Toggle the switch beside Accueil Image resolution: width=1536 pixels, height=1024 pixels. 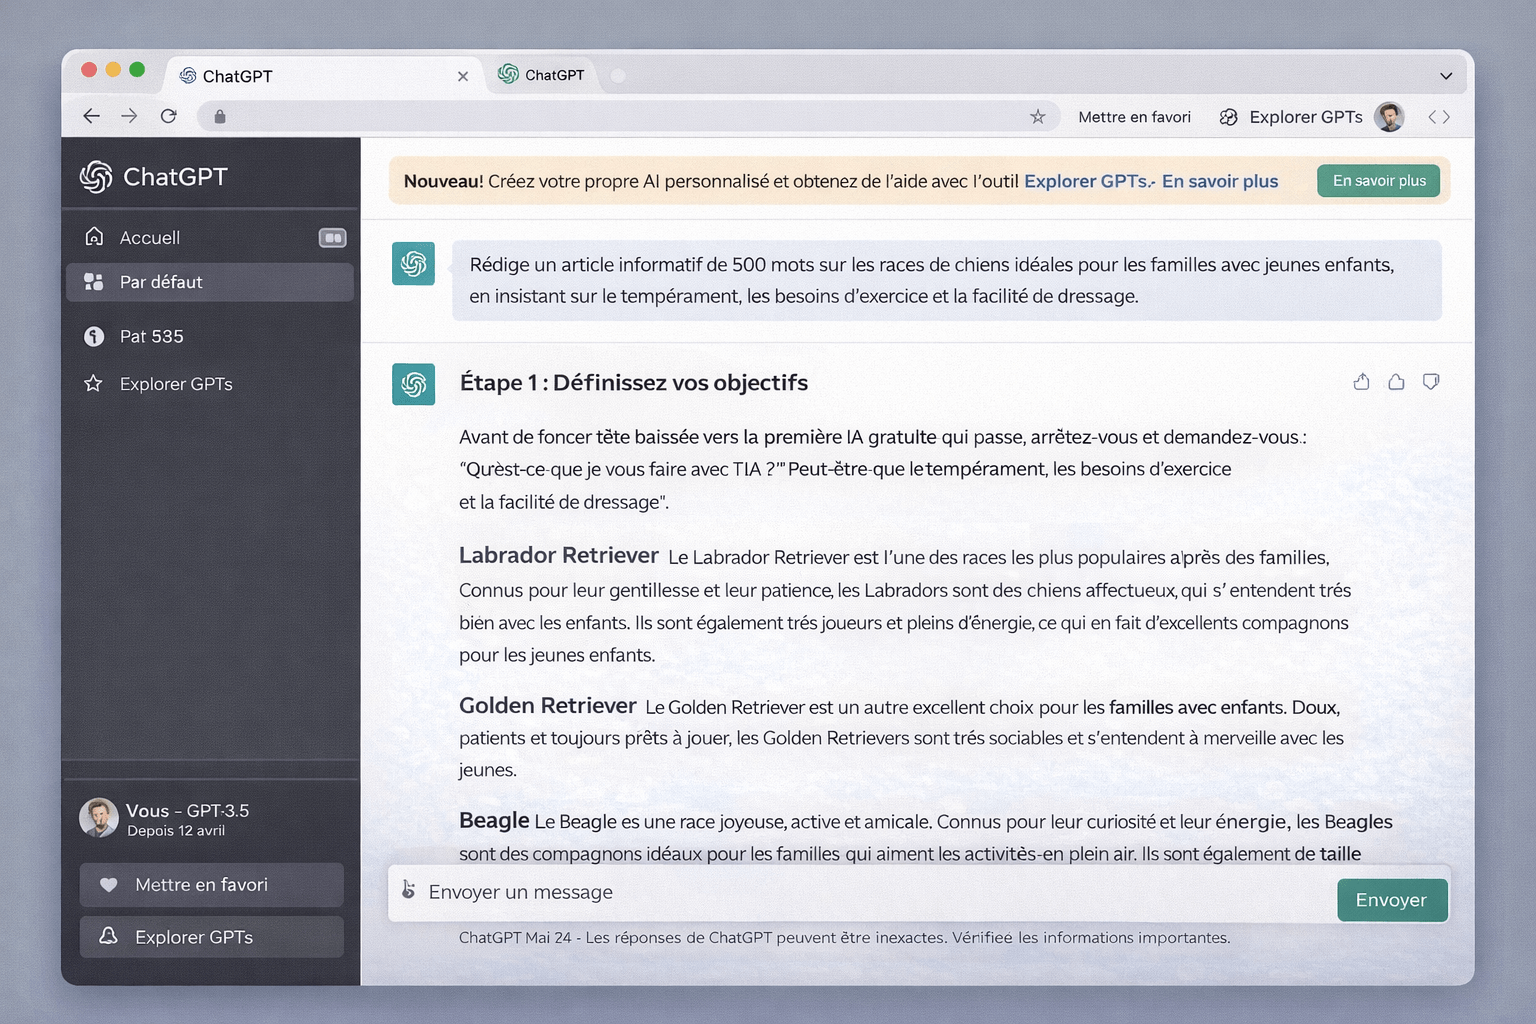(332, 238)
